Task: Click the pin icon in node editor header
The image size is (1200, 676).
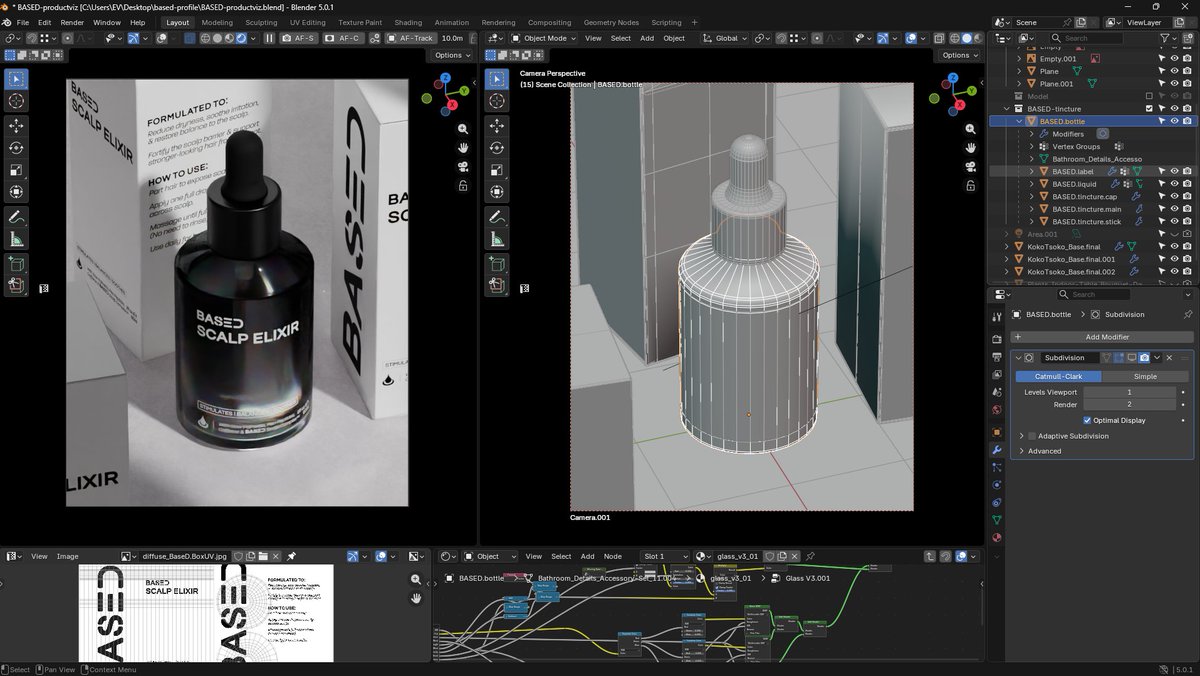Action: click(811, 556)
